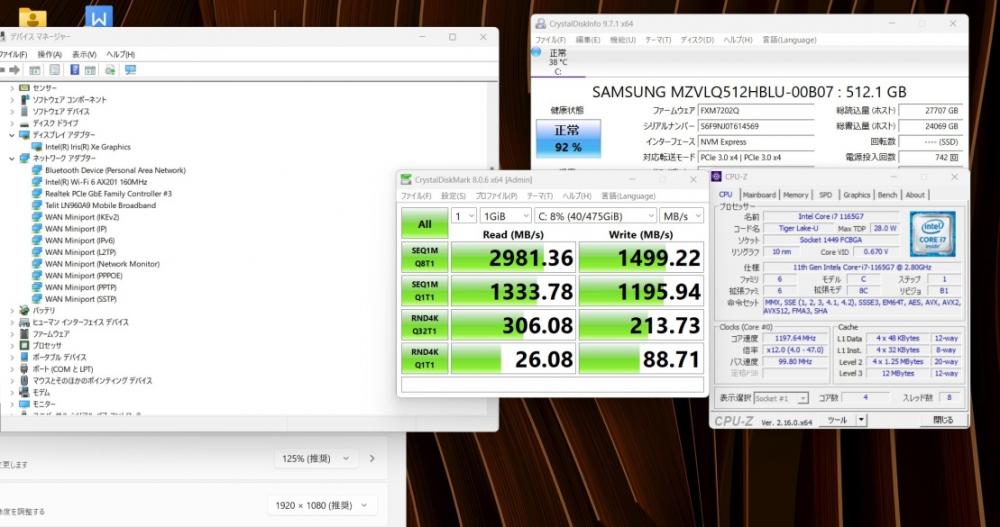Select WAN Miniport (Network Monitor) entry
This screenshot has height=527, width=1000.
[102, 264]
